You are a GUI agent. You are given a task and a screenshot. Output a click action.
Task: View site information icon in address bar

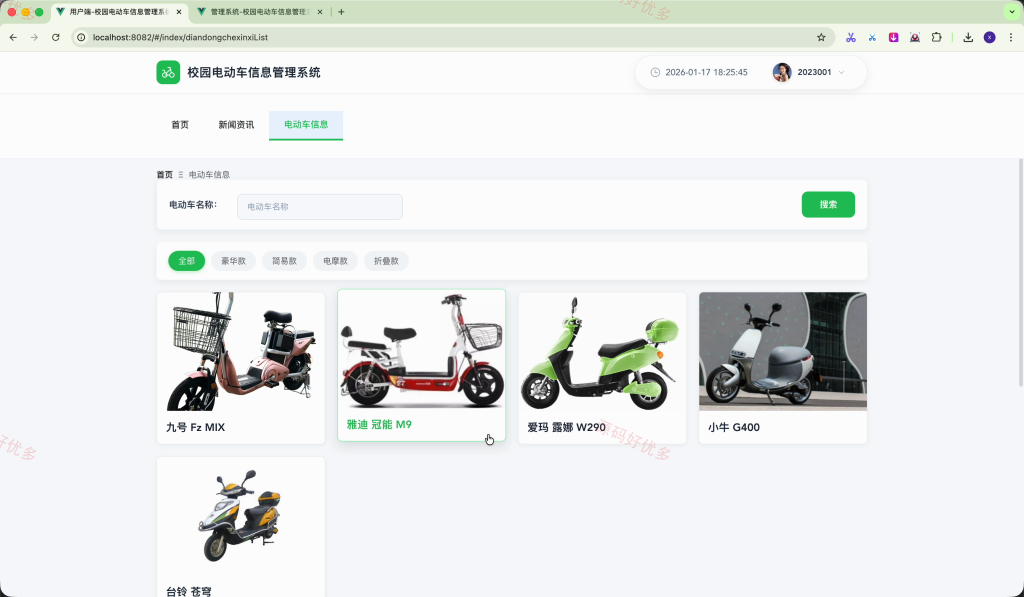[81, 37]
